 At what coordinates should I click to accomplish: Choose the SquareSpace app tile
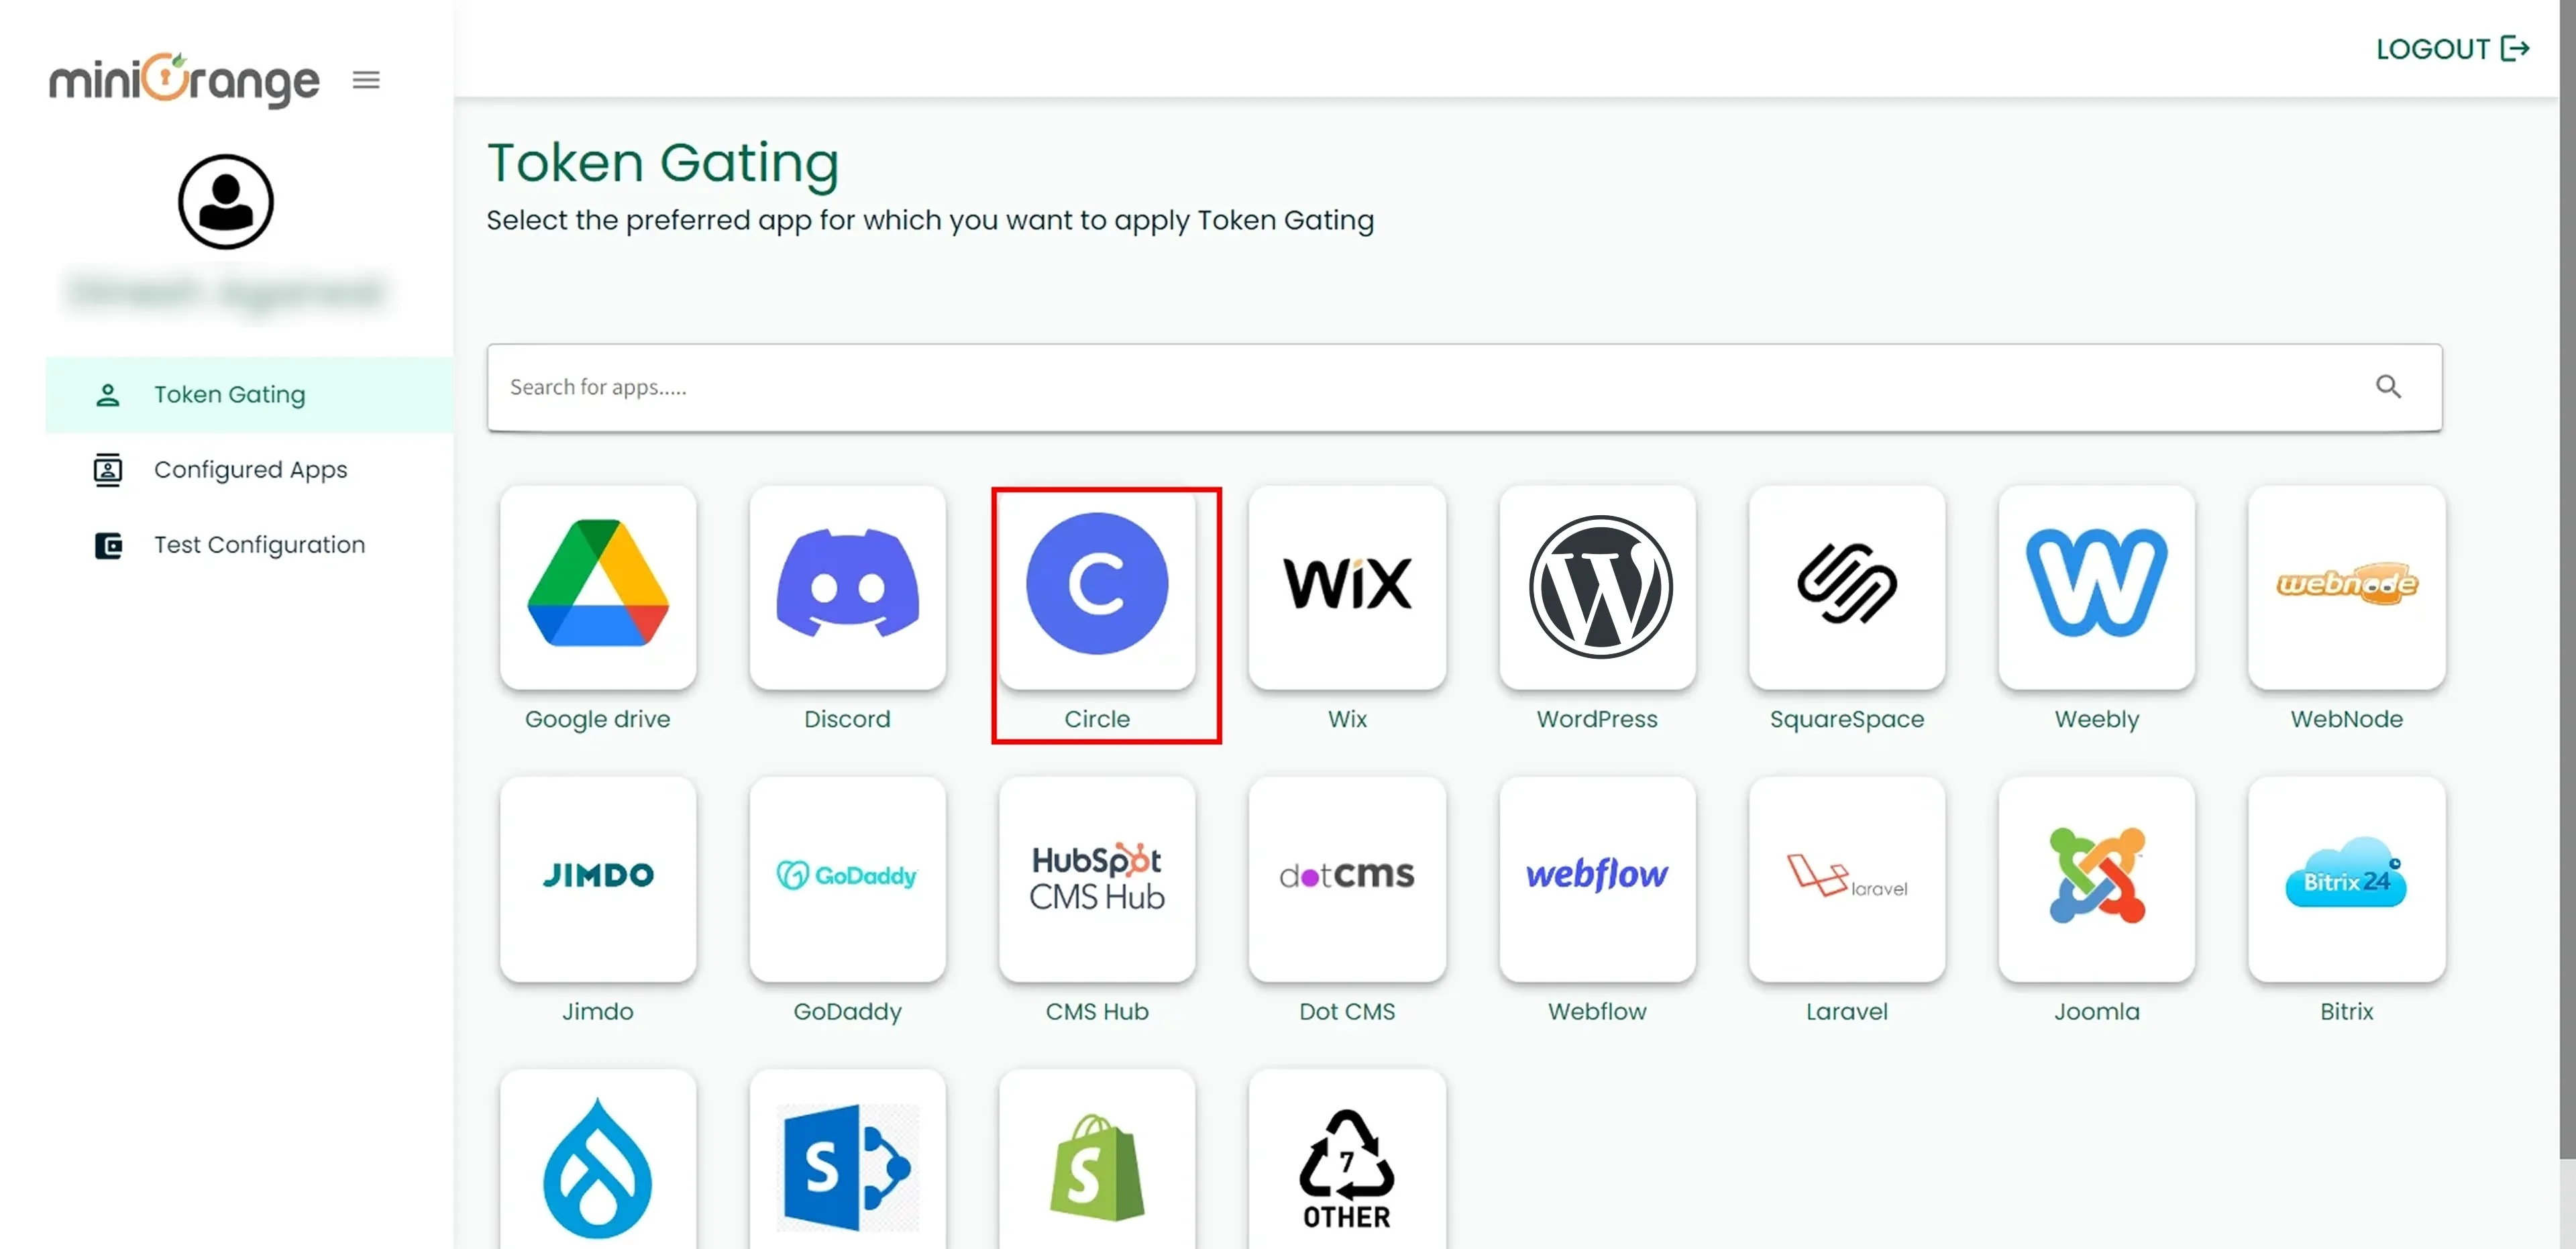1847,587
